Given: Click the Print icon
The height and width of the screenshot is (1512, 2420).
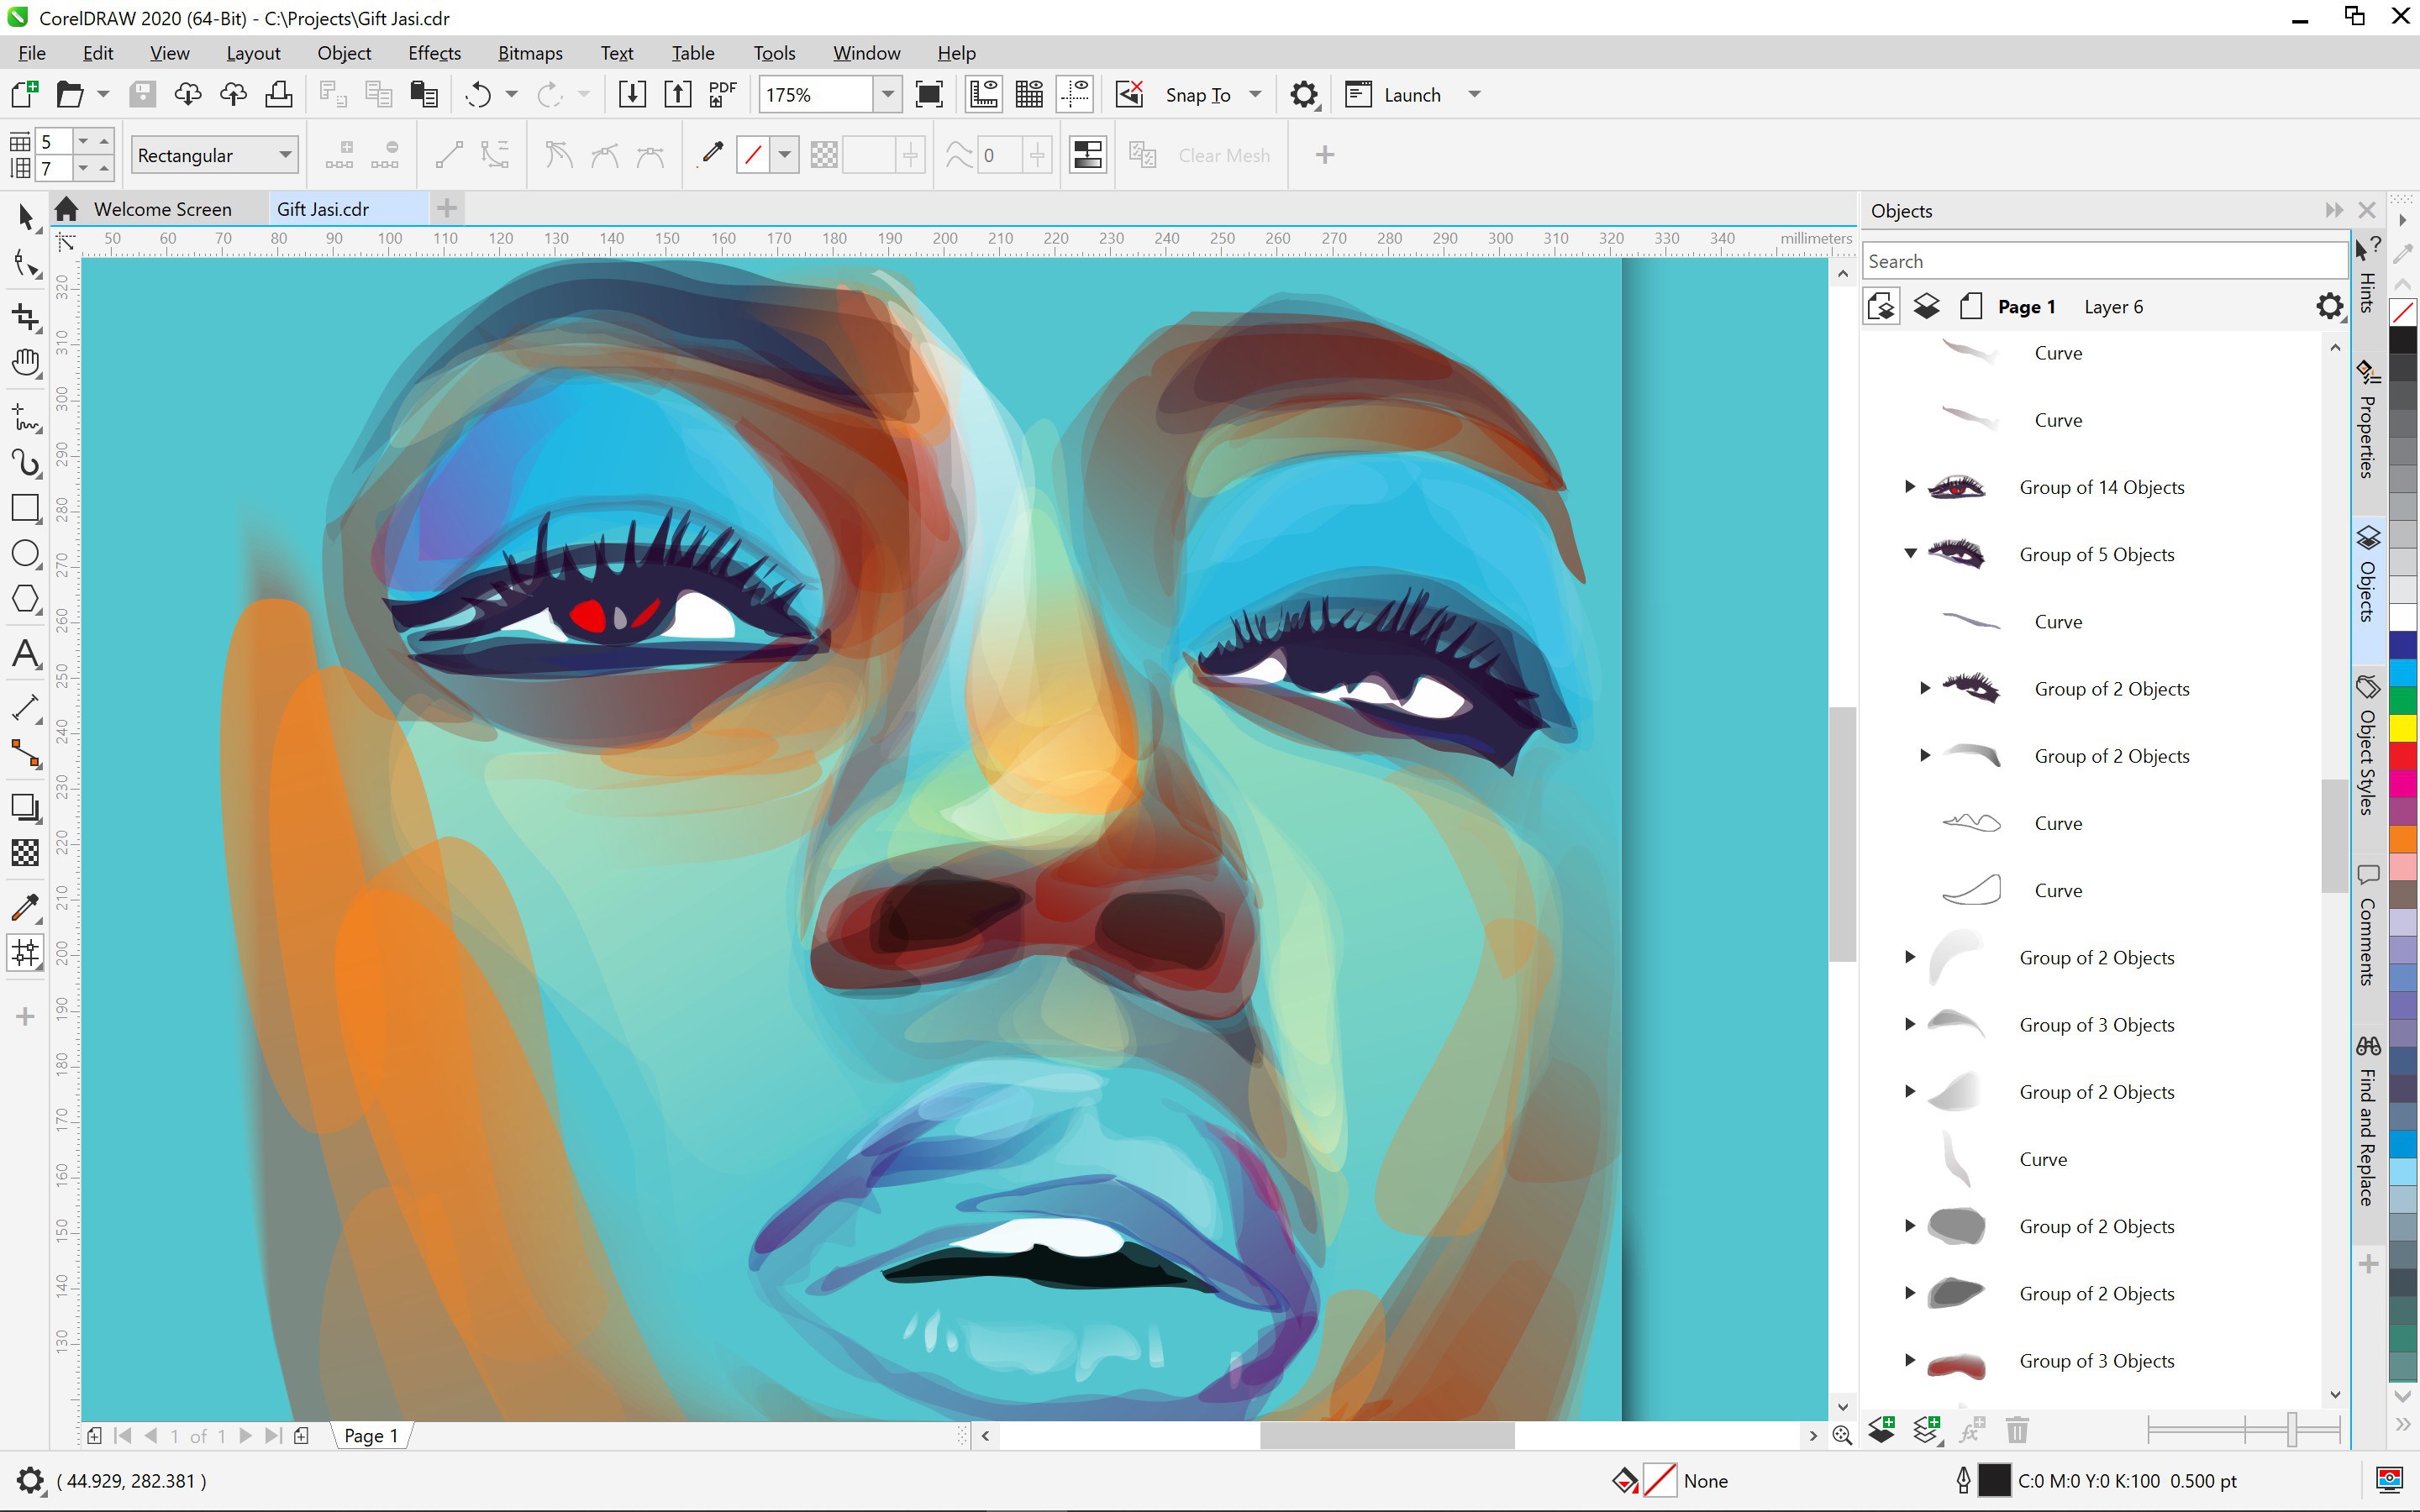Looking at the screenshot, I should pyautogui.click(x=279, y=95).
